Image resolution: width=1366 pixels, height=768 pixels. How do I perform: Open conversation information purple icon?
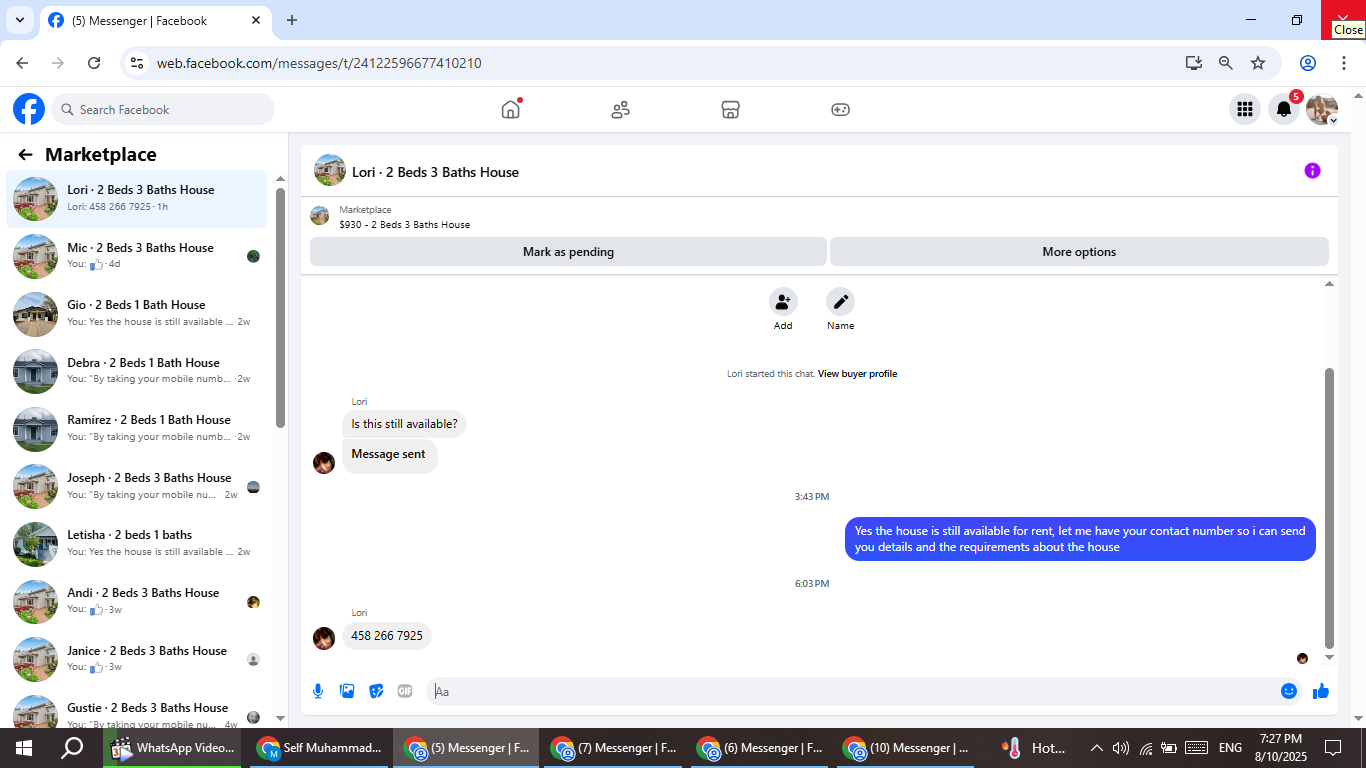(1312, 171)
